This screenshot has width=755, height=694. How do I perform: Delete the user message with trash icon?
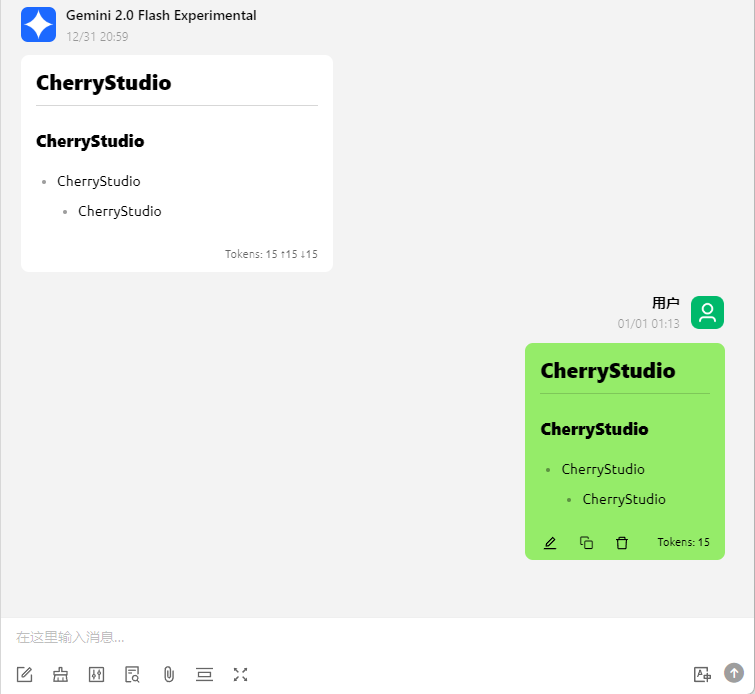click(x=622, y=543)
